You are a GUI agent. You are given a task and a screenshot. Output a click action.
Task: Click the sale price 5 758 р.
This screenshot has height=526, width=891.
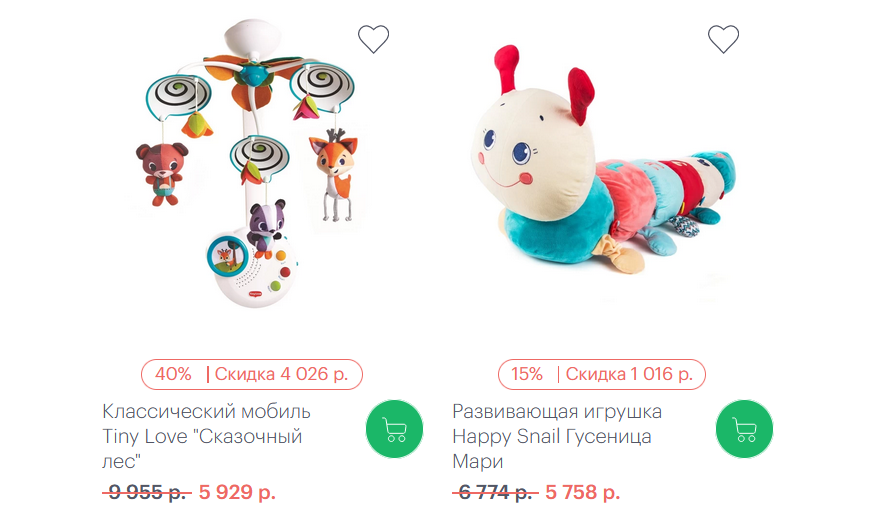582,492
